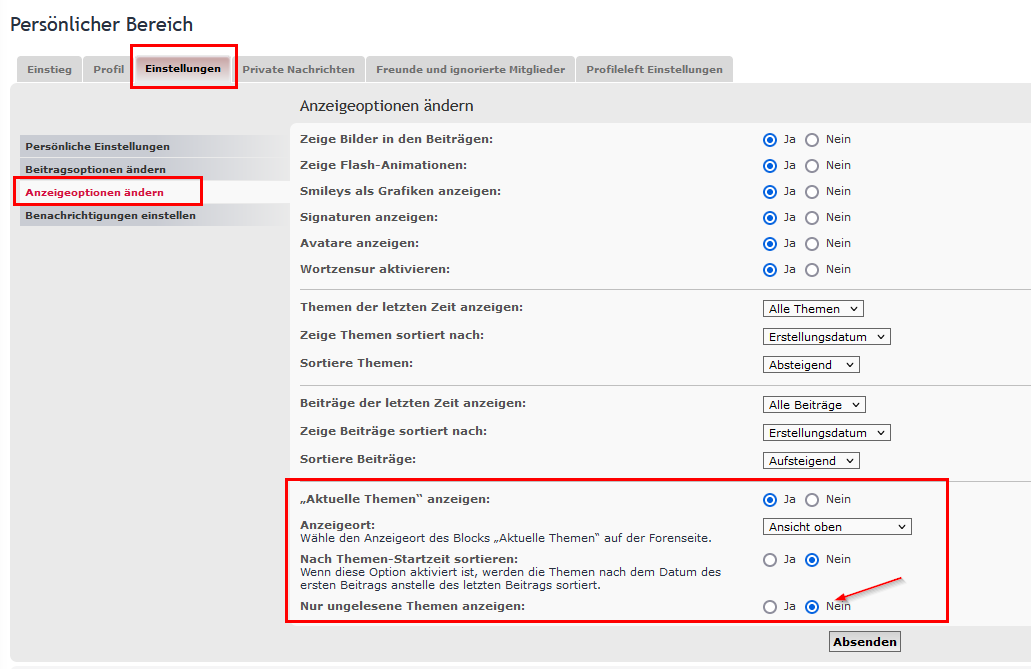Open the Profileleft Einstellungen tab
This screenshot has height=669, width=1031.
click(x=654, y=69)
